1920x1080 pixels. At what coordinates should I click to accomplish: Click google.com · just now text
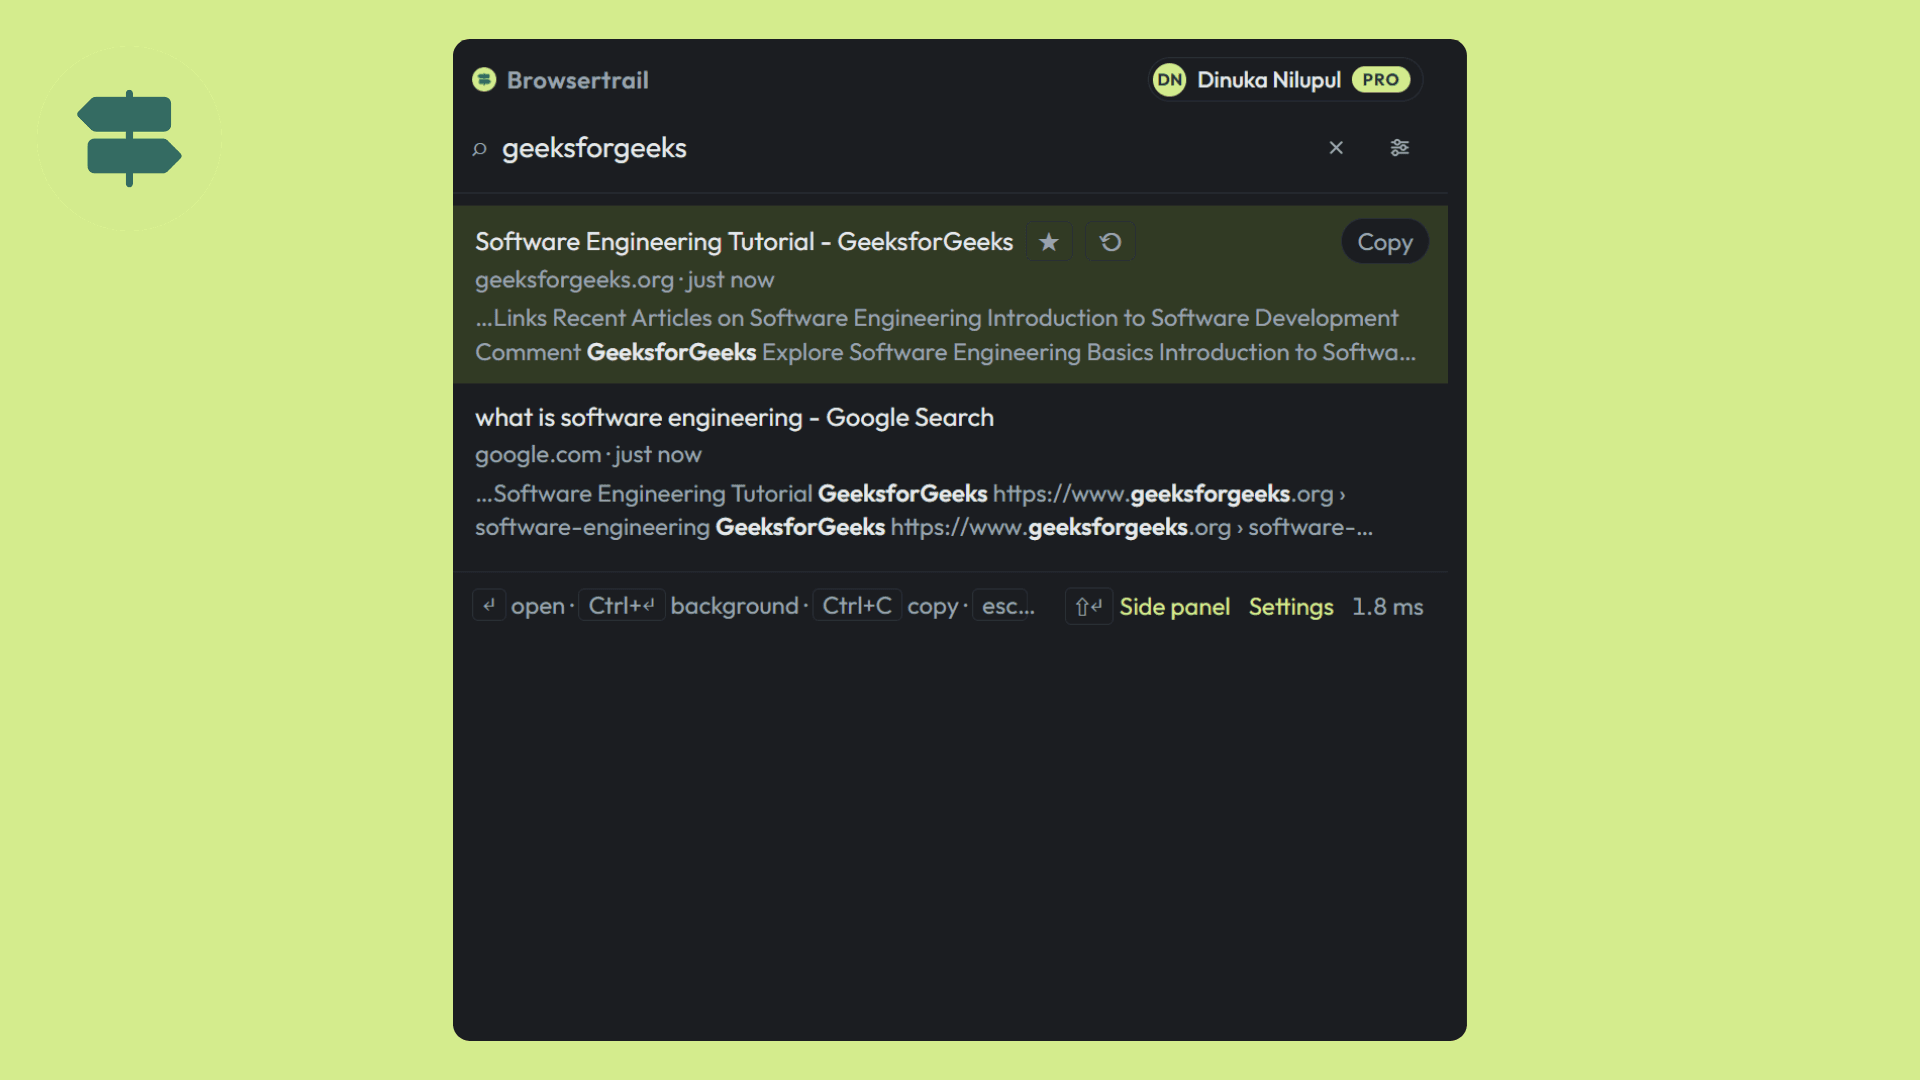(x=588, y=455)
